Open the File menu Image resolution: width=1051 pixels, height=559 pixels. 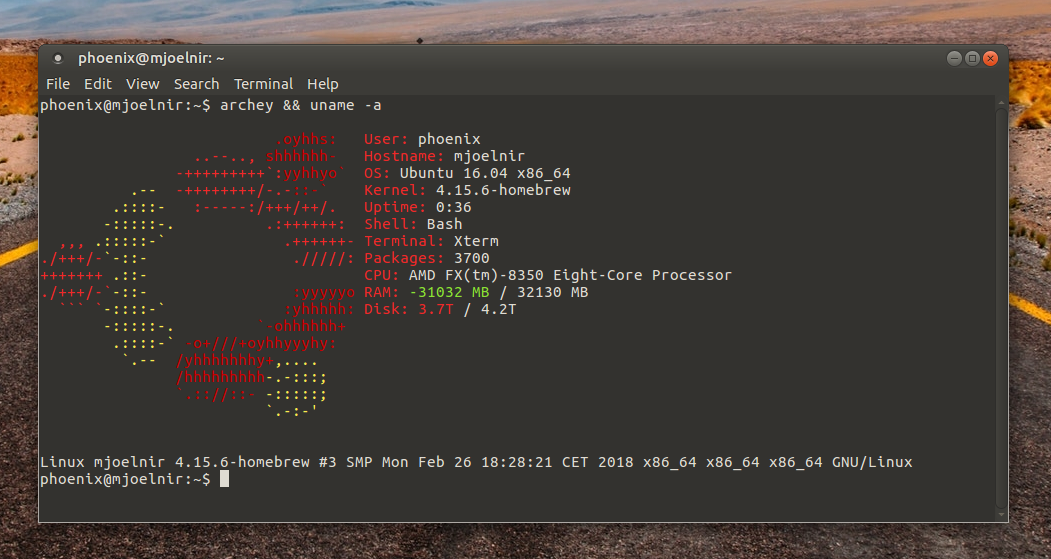click(58, 84)
